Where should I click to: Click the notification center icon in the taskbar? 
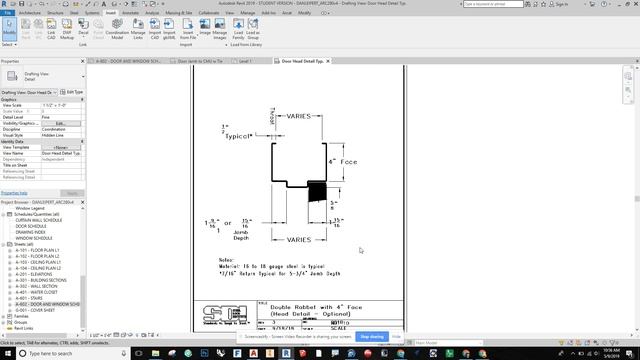point(629,353)
